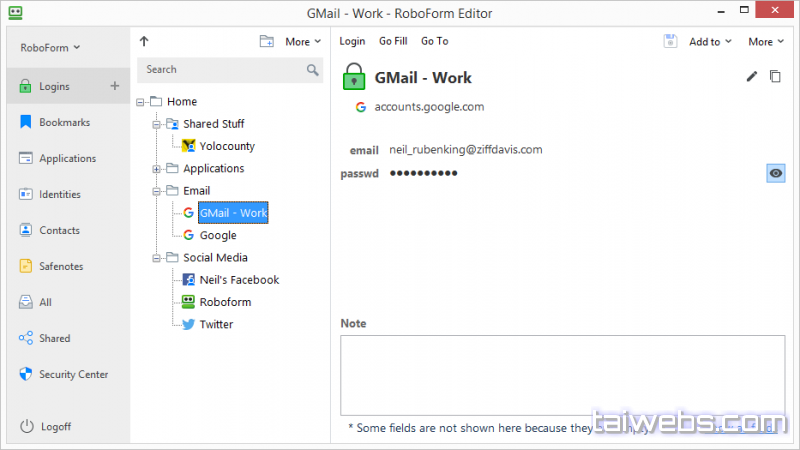Collapse the Email folder

[x=156, y=191]
